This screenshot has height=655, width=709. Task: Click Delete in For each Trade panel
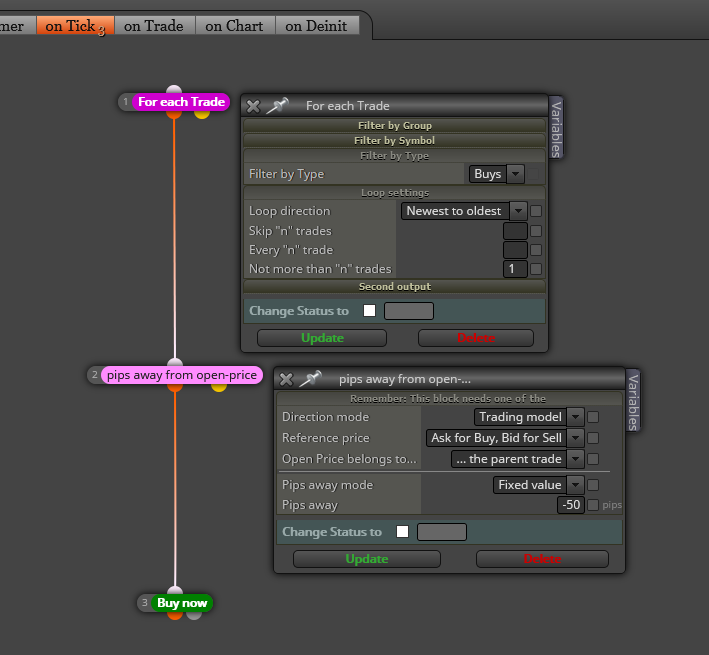pyautogui.click(x=476, y=338)
